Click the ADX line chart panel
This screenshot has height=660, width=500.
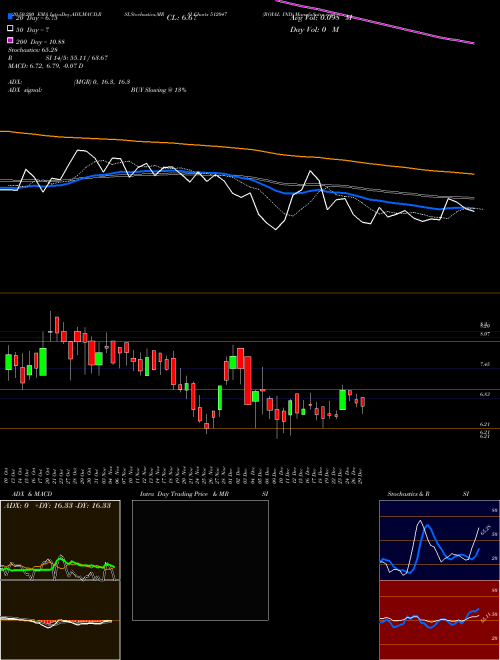(60, 540)
